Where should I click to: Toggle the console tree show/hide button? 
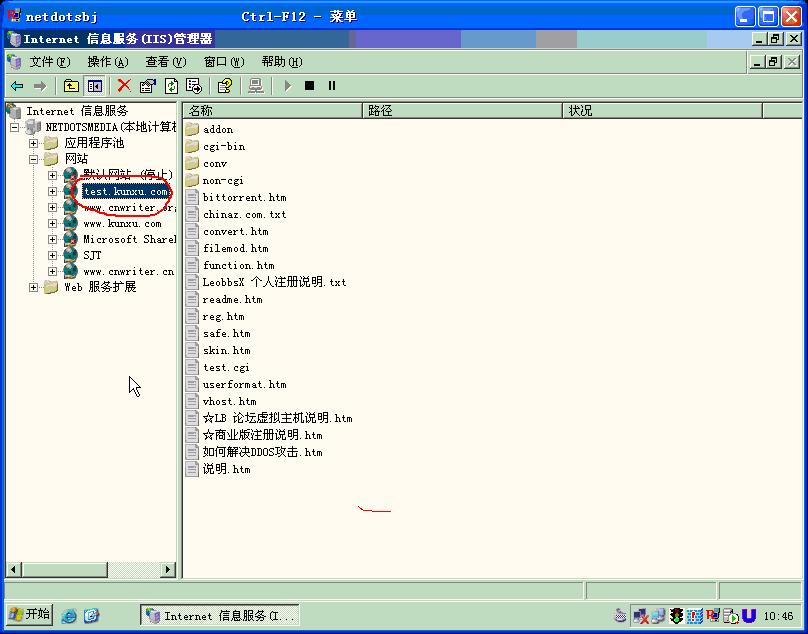(94, 86)
